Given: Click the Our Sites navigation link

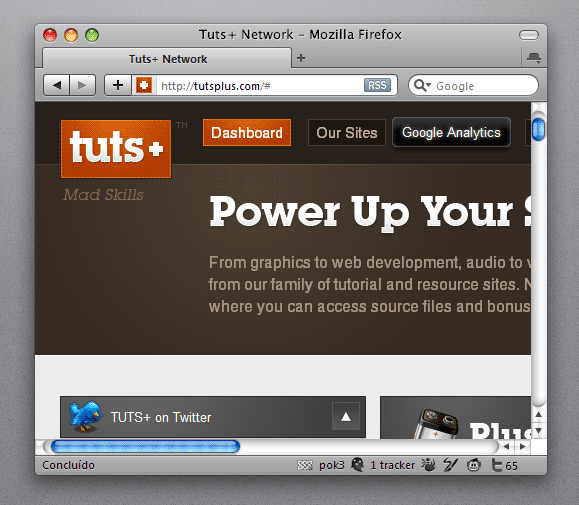Looking at the screenshot, I should 347,133.
